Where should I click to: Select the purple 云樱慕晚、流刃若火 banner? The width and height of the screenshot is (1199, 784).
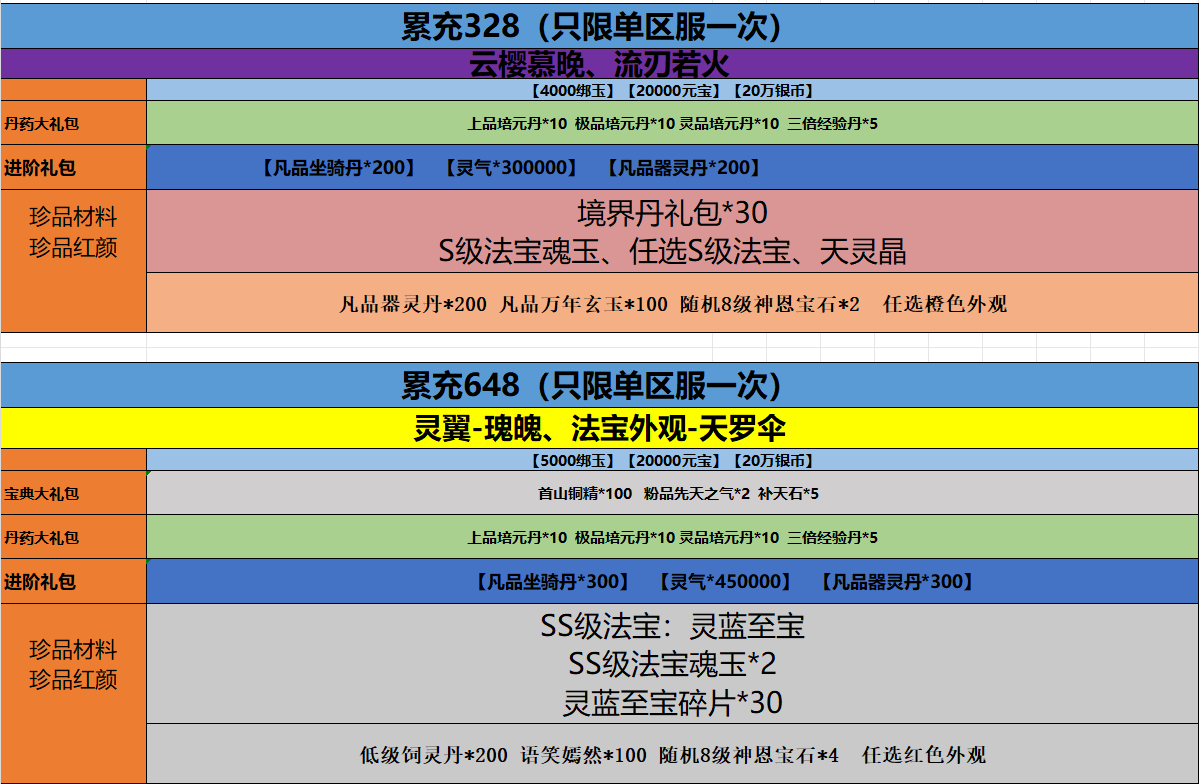(x=599, y=65)
